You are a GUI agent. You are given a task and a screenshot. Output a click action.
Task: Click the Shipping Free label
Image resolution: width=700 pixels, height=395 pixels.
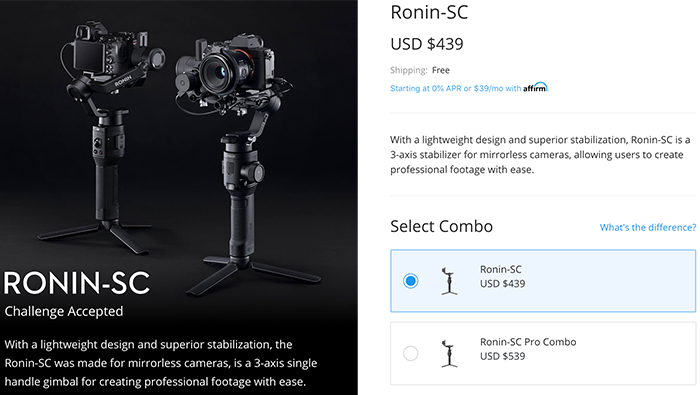[420, 70]
